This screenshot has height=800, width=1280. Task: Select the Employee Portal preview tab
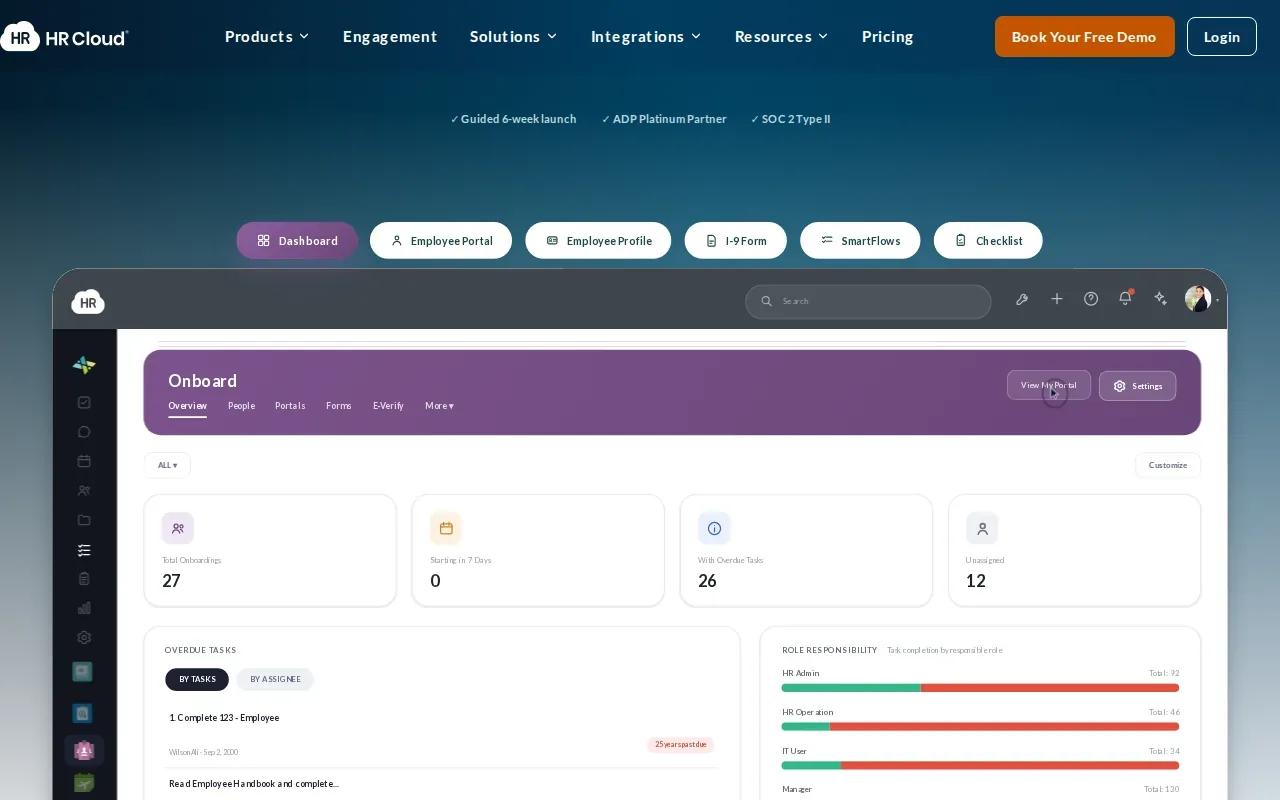click(441, 240)
